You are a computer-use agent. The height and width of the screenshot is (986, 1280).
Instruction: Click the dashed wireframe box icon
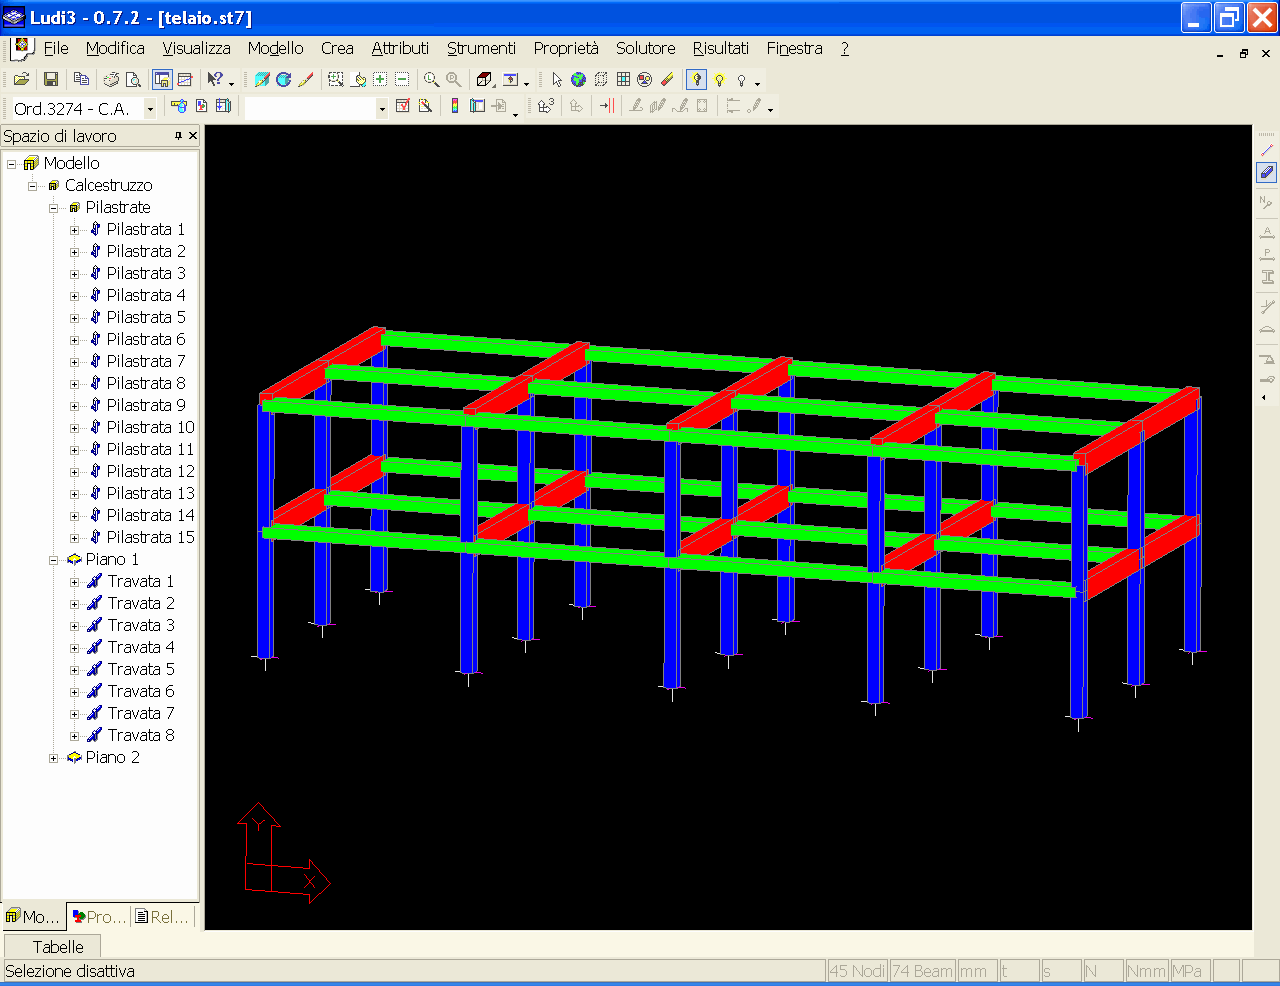coord(601,79)
